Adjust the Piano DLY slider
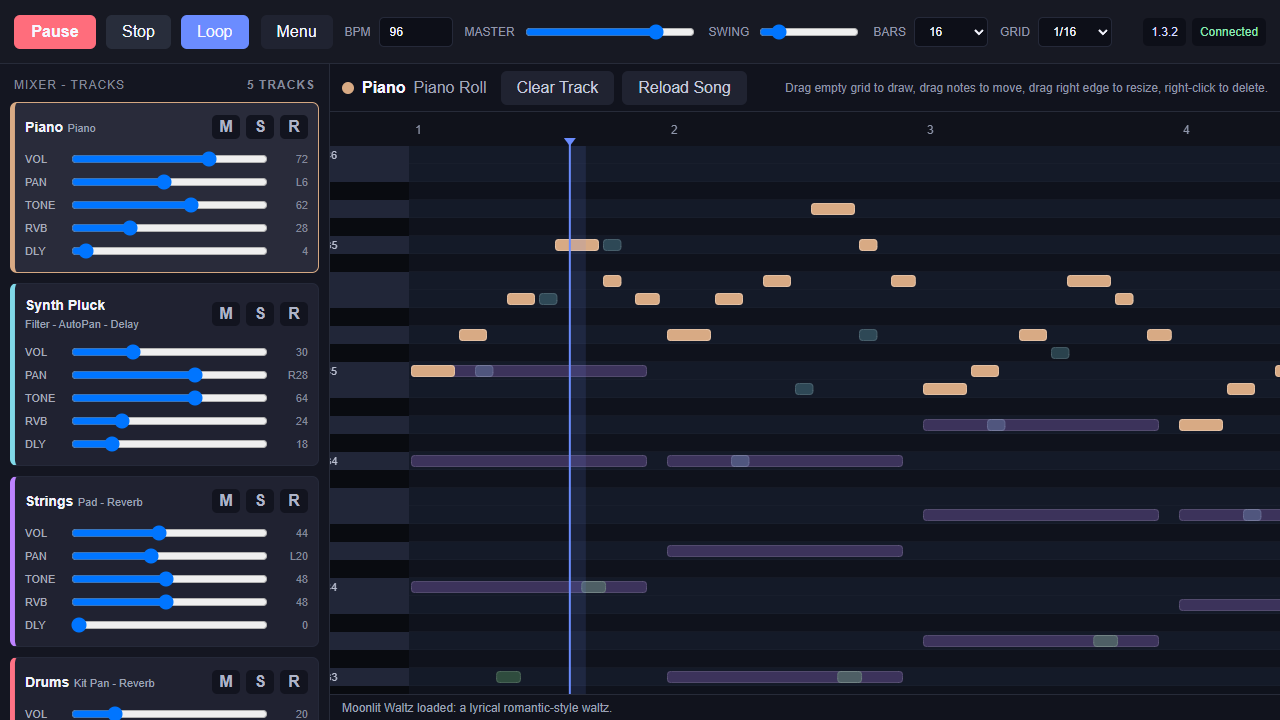The image size is (1280, 720). click(x=169, y=251)
